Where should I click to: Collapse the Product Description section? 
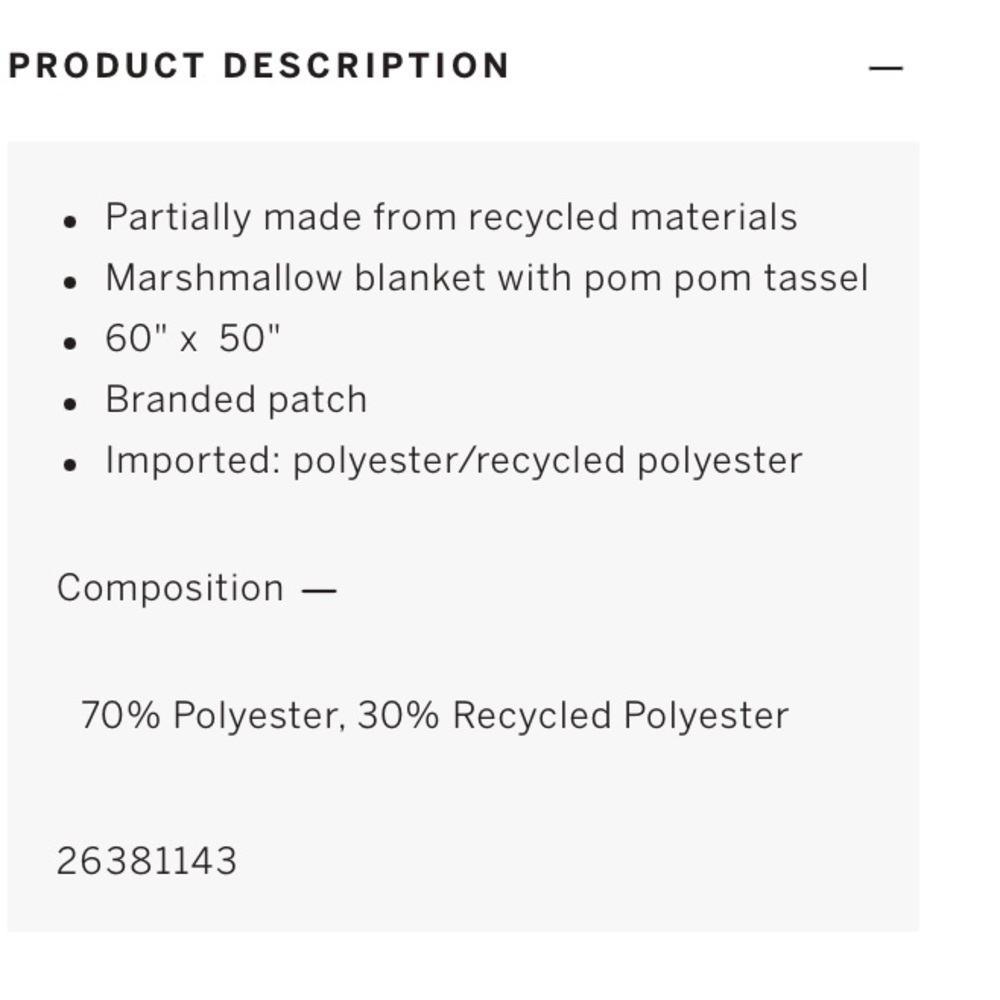886,68
